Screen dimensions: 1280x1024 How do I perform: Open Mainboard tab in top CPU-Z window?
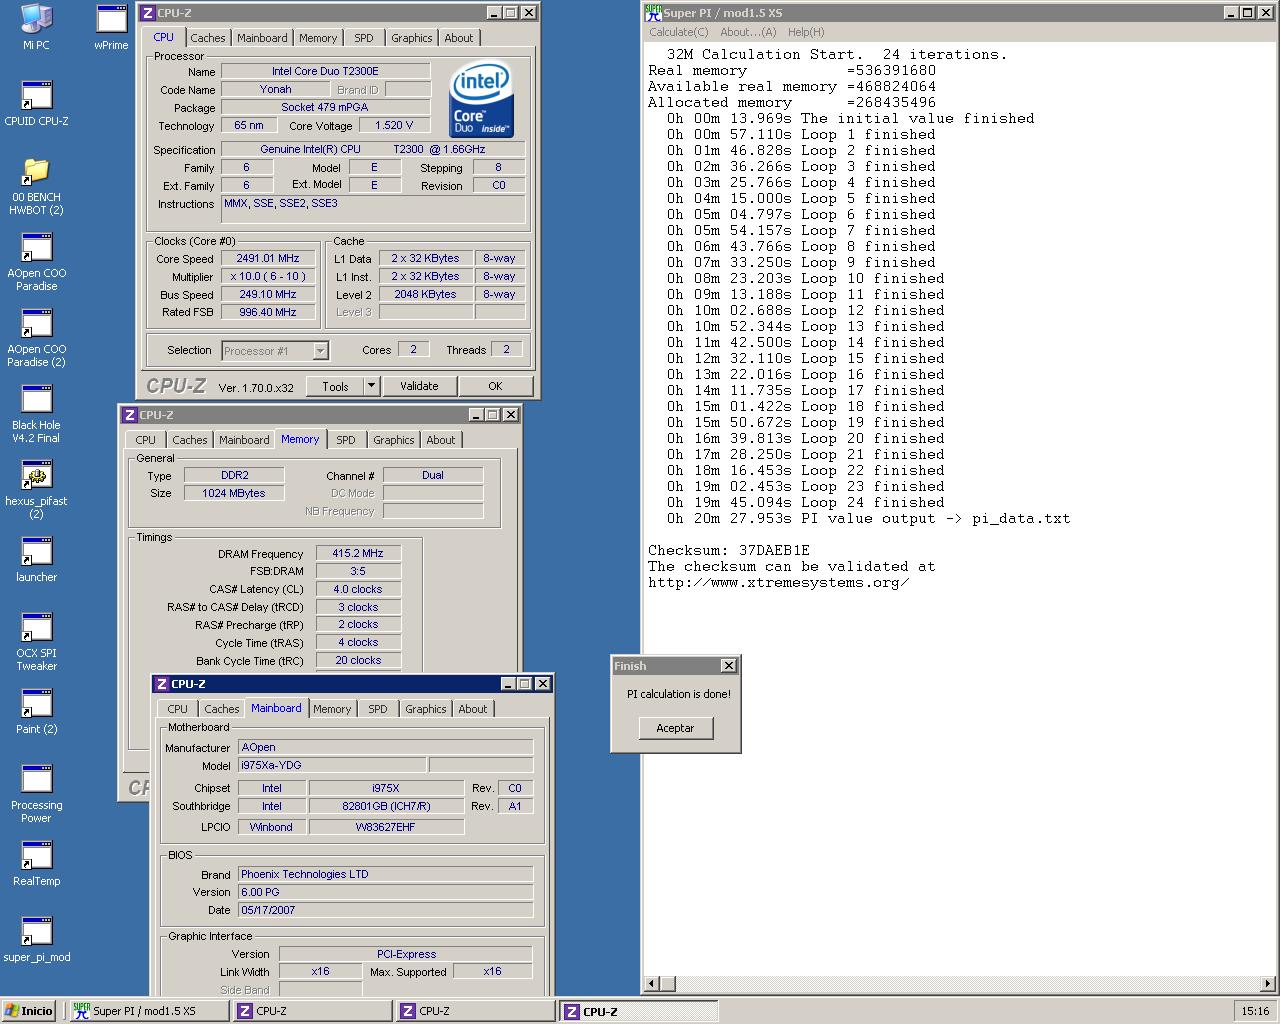point(262,38)
